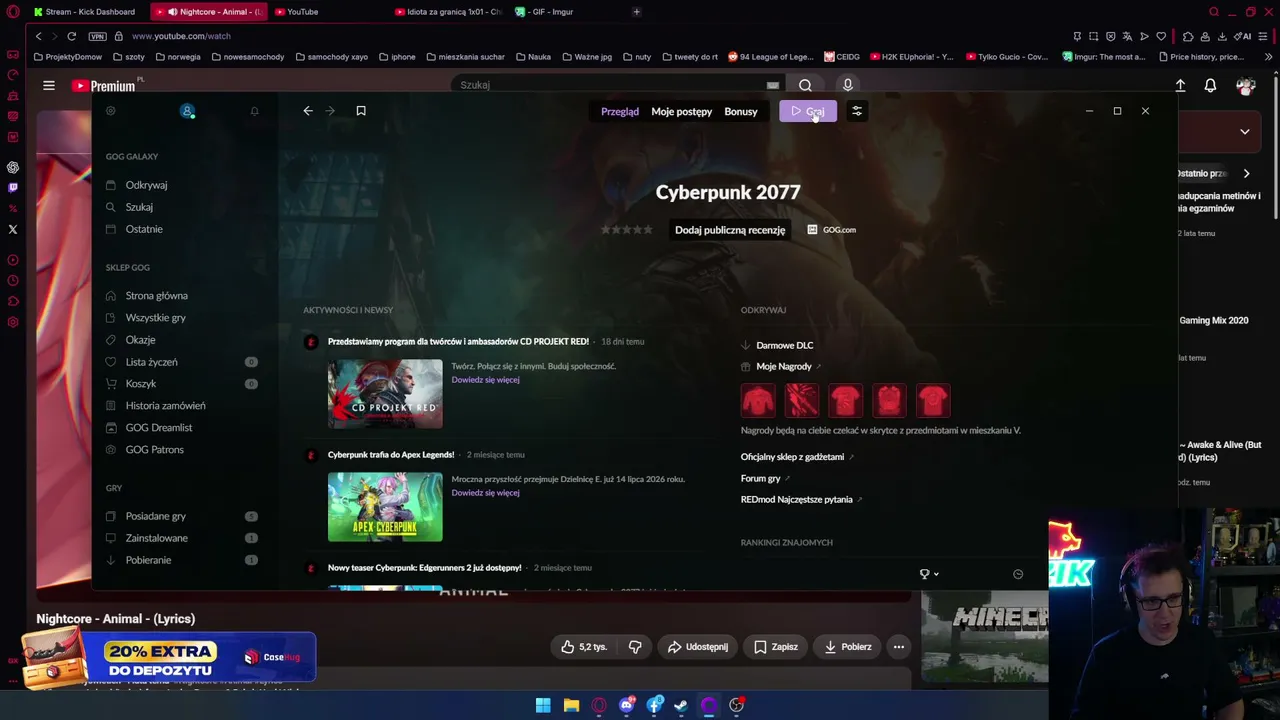Open GOG Galaxy notifications bell
1280x720 pixels.
pos(254,111)
